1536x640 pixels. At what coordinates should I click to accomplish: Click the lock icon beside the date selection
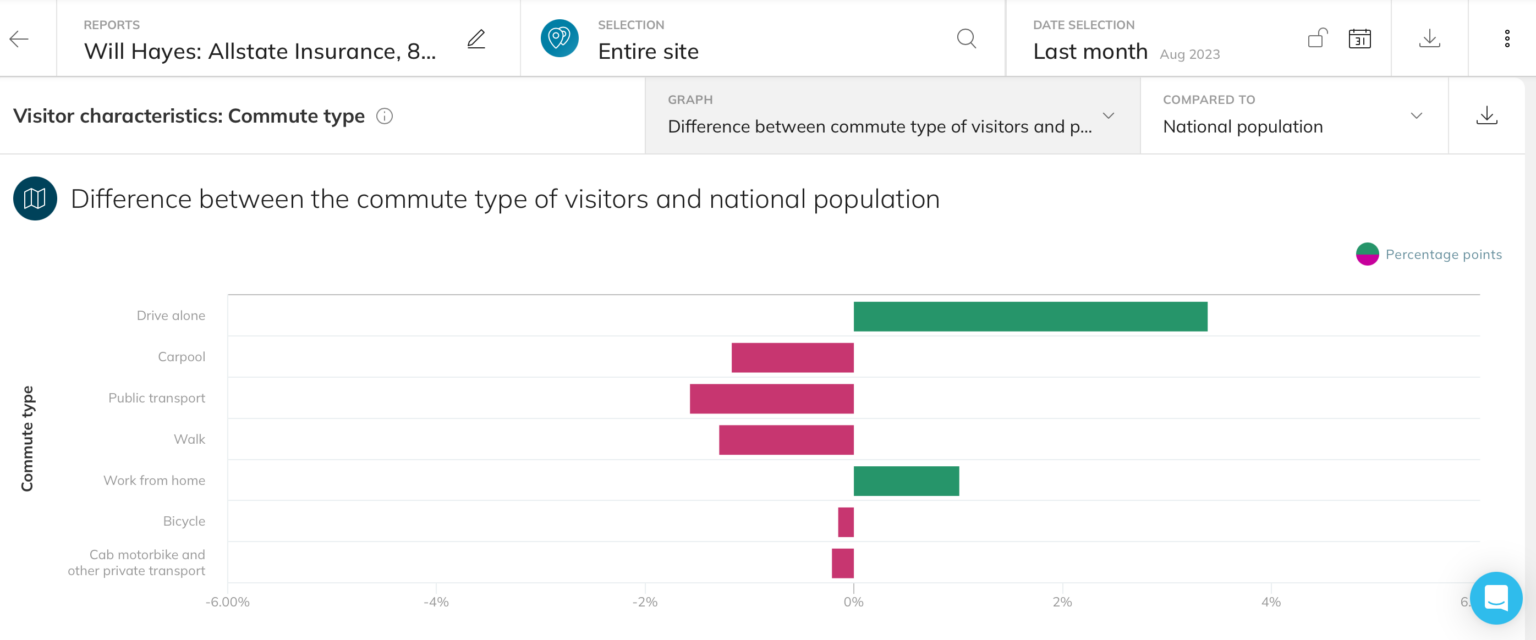pos(1317,37)
